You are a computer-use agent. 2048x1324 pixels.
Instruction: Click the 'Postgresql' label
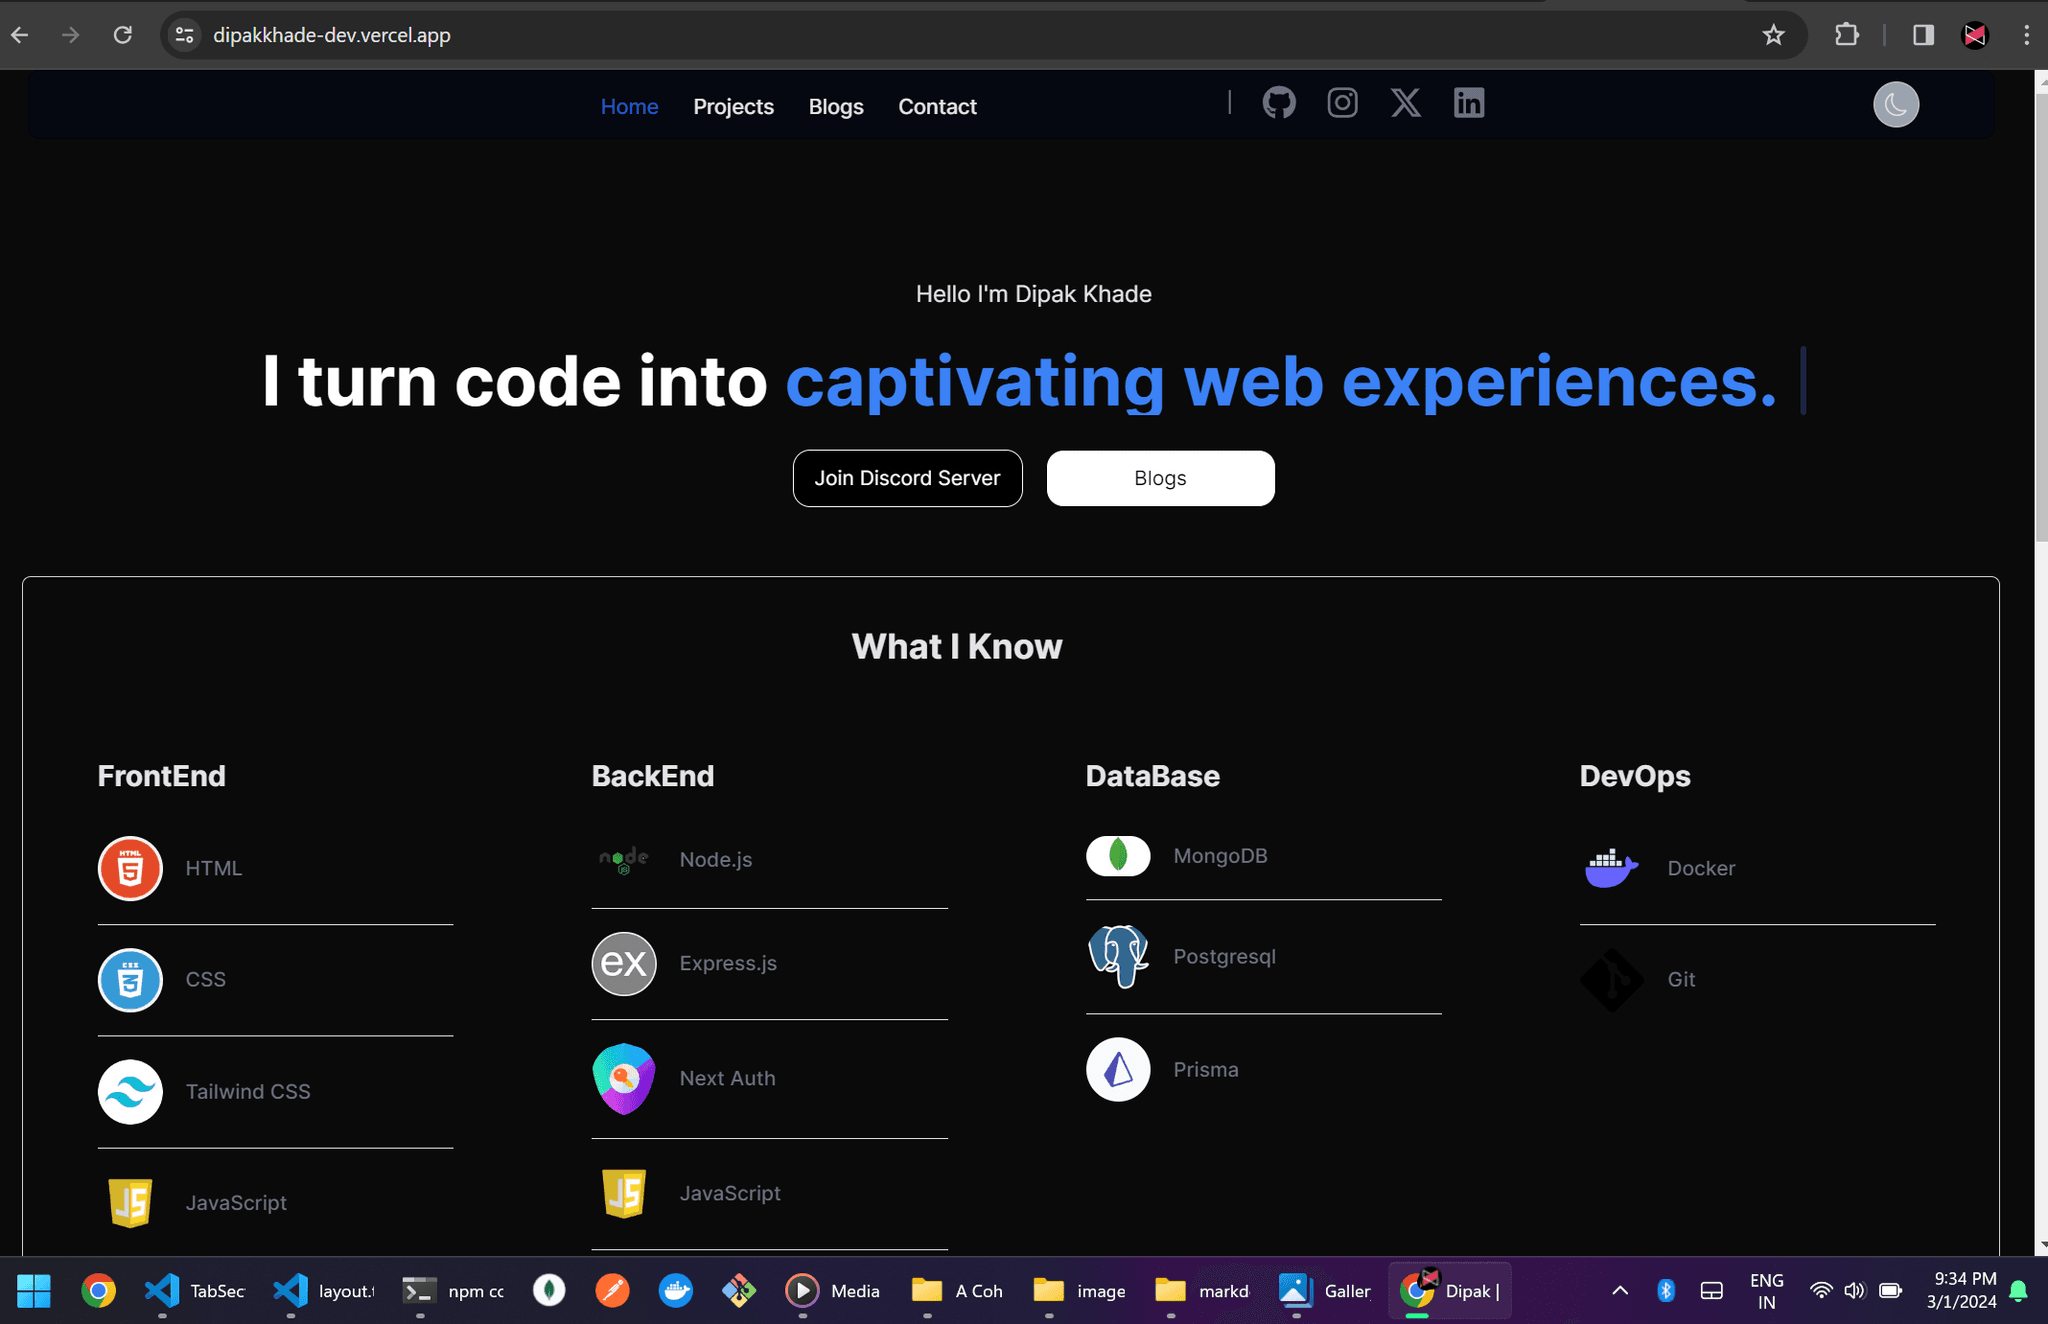coord(1224,956)
